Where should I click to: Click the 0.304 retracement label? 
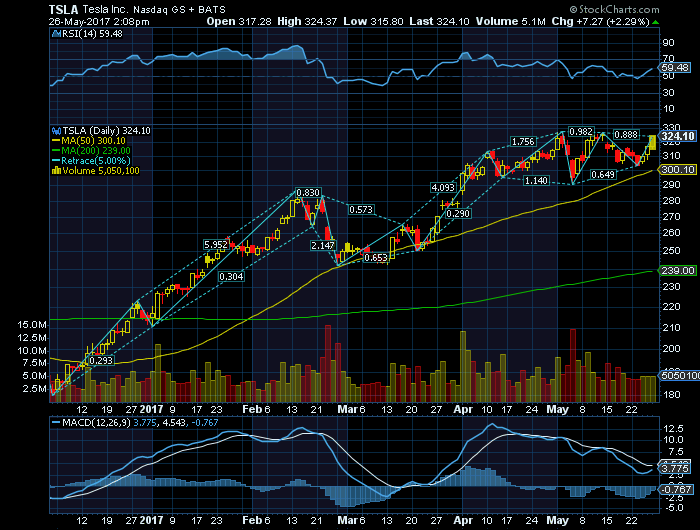tap(231, 277)
